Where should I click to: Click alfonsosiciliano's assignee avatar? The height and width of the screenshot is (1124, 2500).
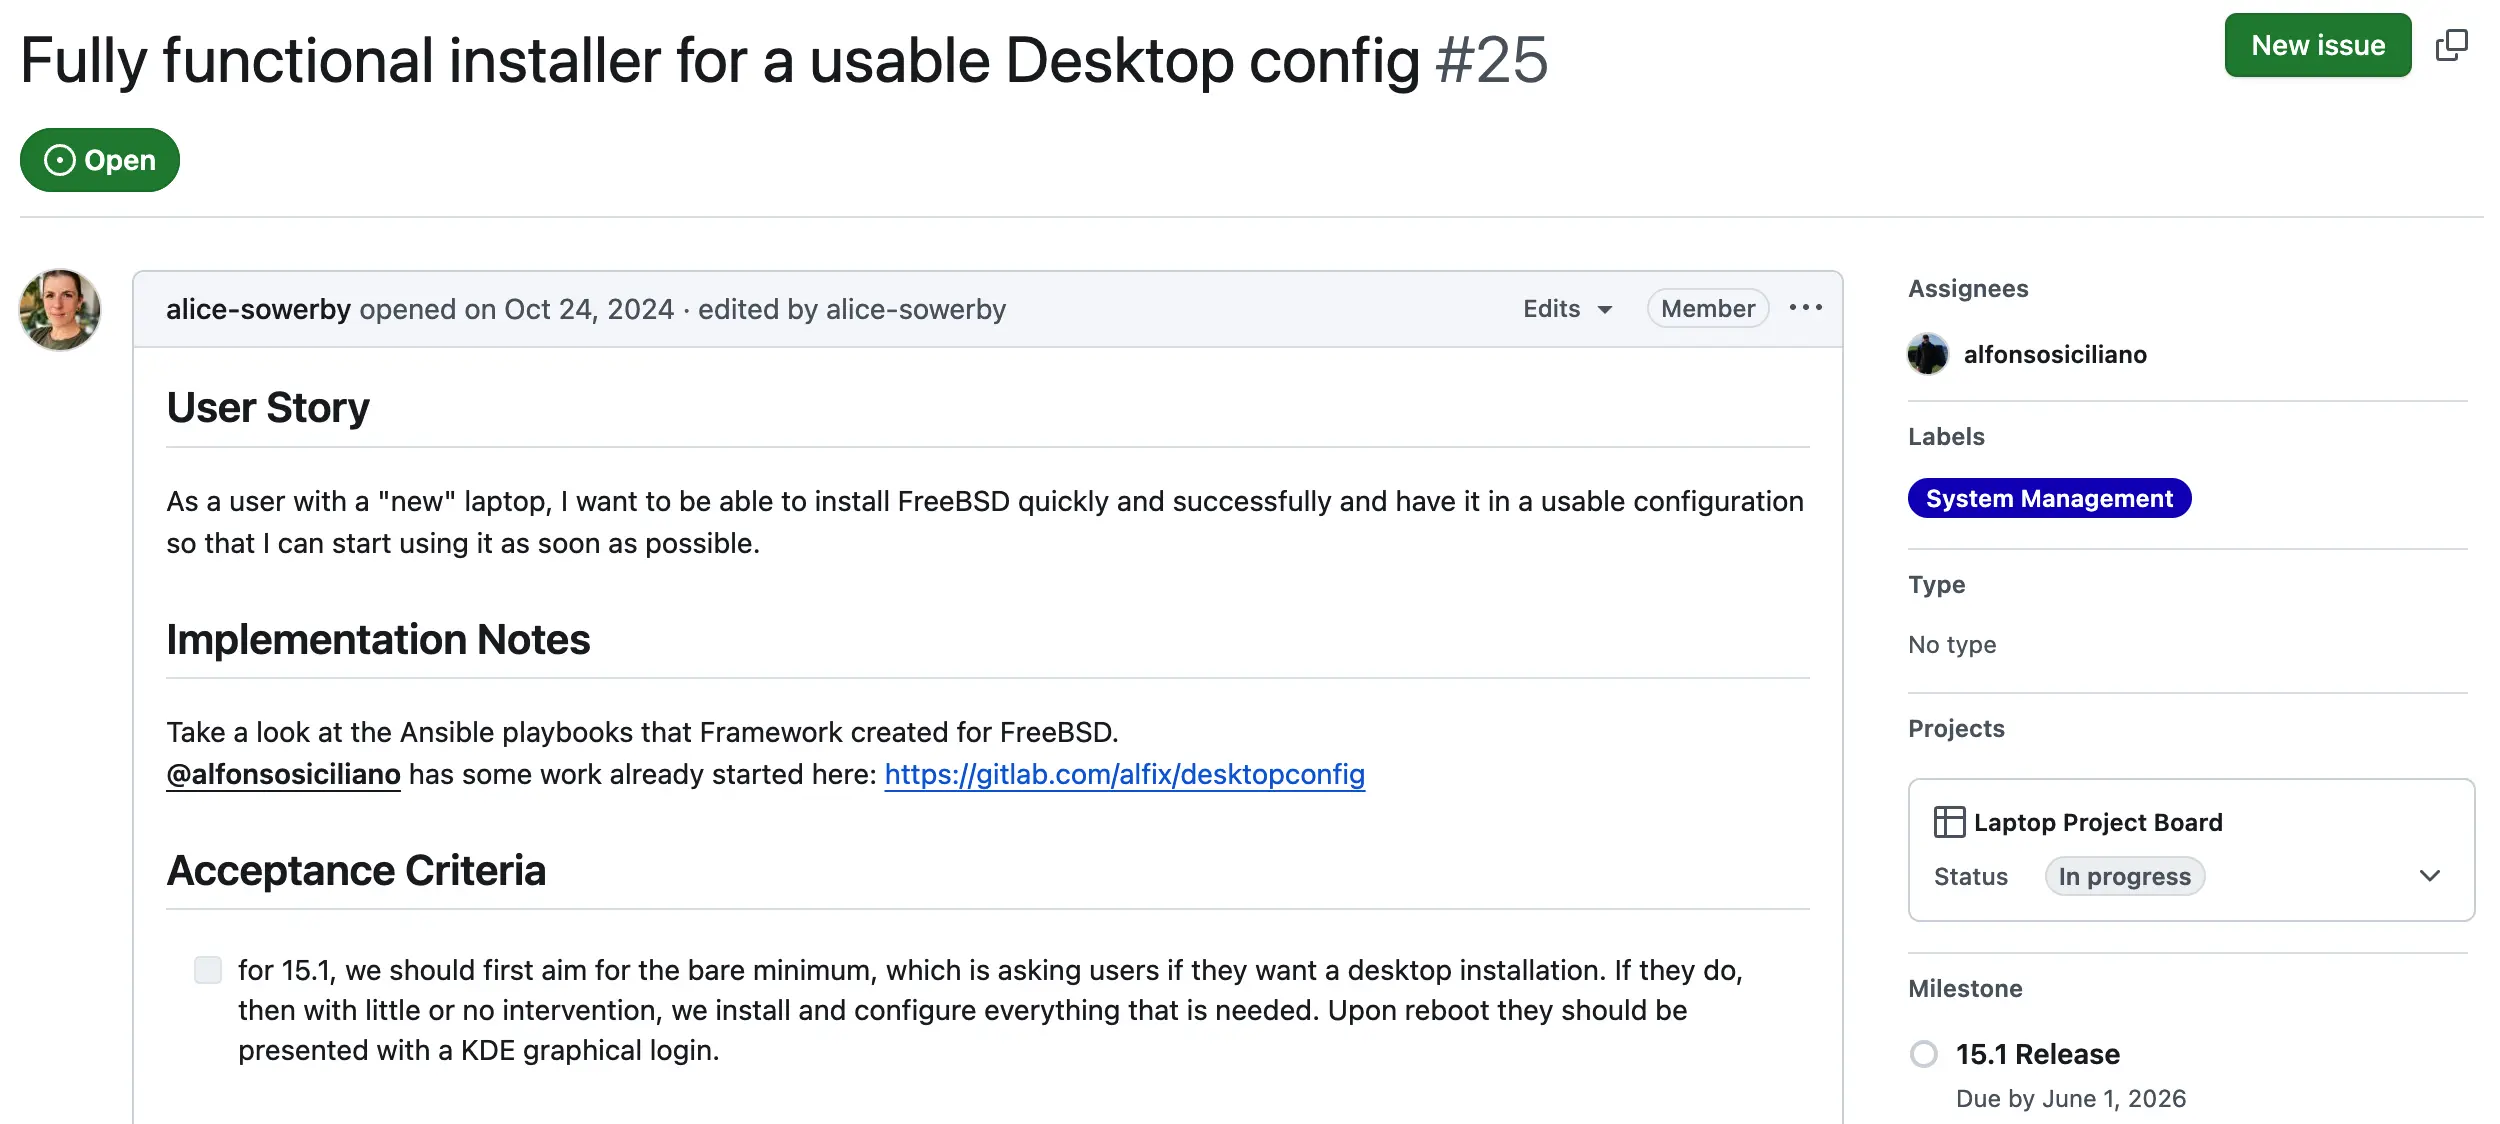click(x=1927, y=354)
